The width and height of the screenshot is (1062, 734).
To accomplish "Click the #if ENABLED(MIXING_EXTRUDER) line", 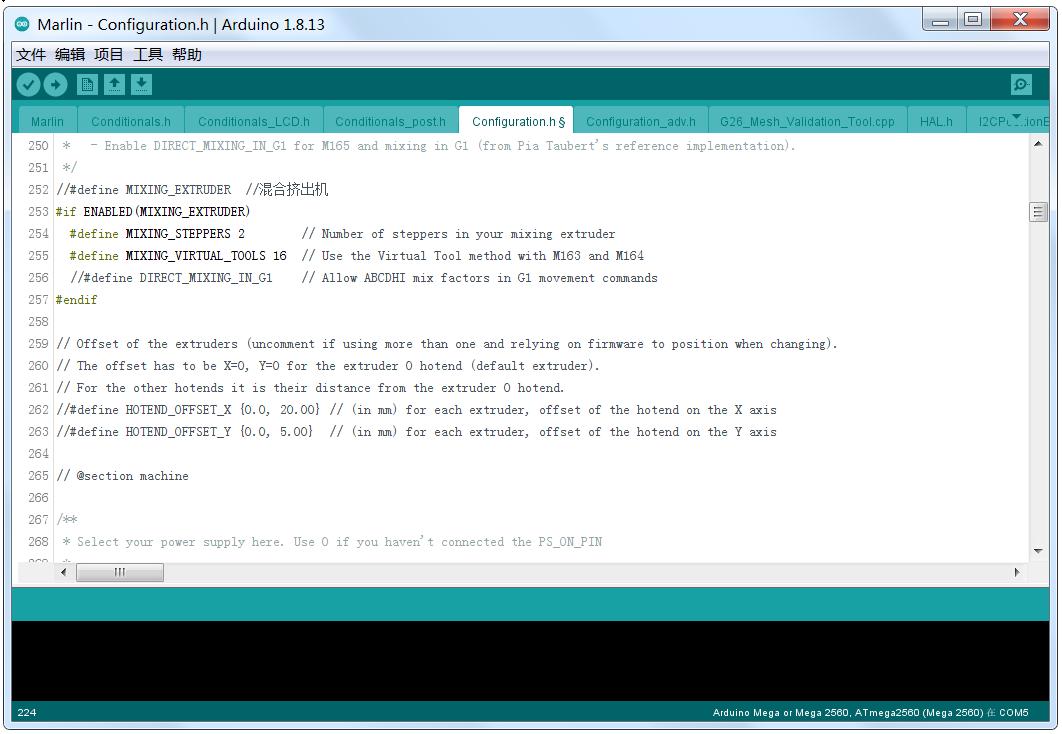I will click(153, 212).
